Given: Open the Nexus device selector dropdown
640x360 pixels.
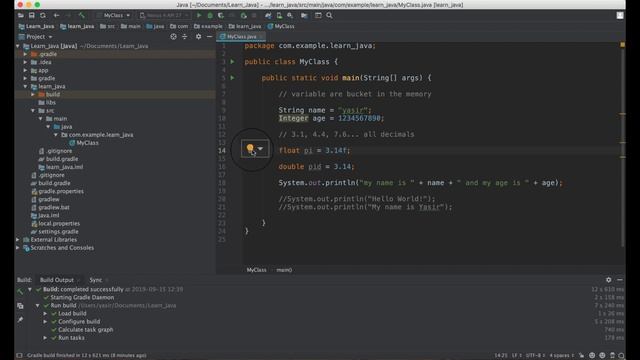Looking at the screenshot, I should tap(164, 16).
